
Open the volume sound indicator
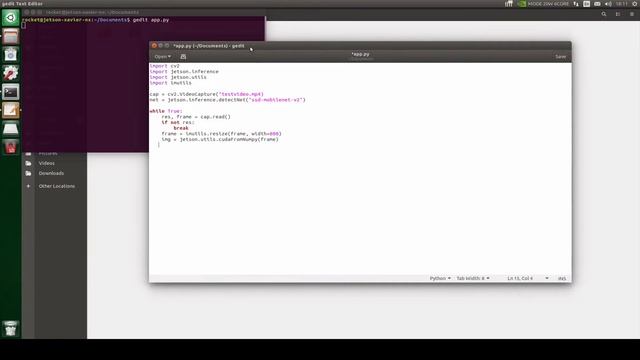click(608, 4)
